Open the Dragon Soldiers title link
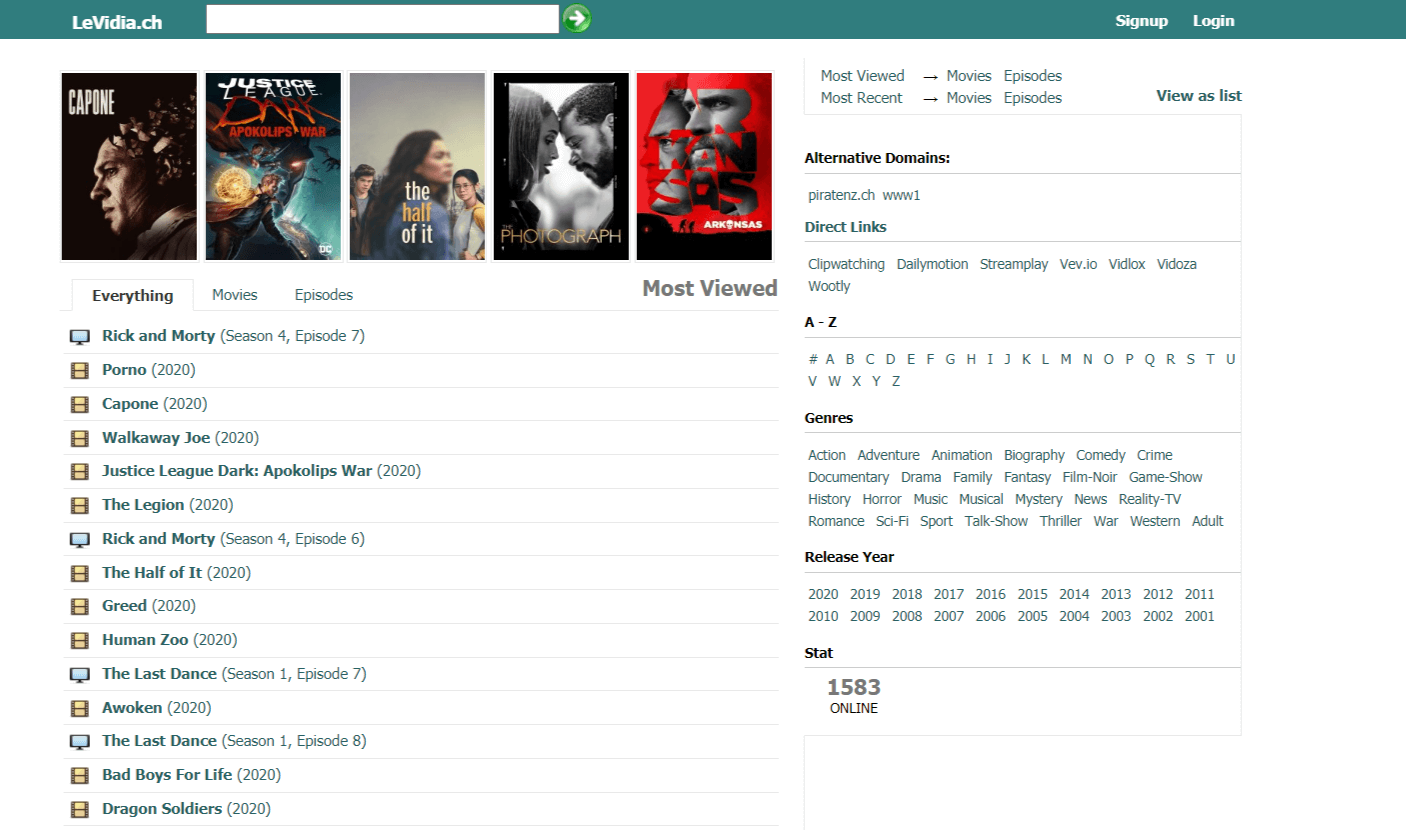1406x830 pixels. [x=162, y=809]
